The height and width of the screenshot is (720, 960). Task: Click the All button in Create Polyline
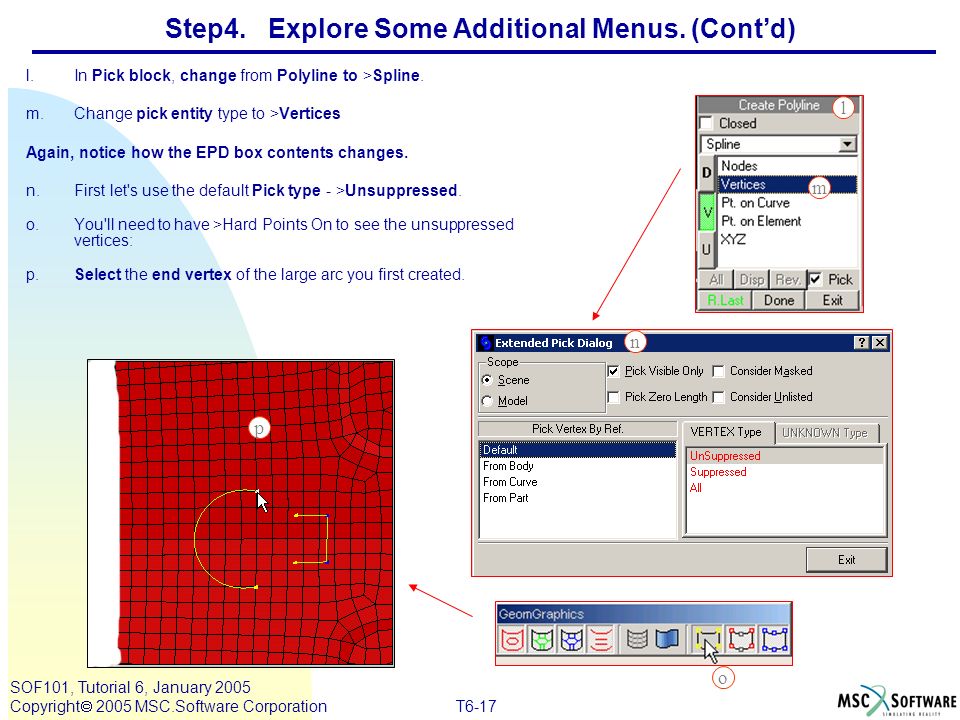click(x=716, y=280)
